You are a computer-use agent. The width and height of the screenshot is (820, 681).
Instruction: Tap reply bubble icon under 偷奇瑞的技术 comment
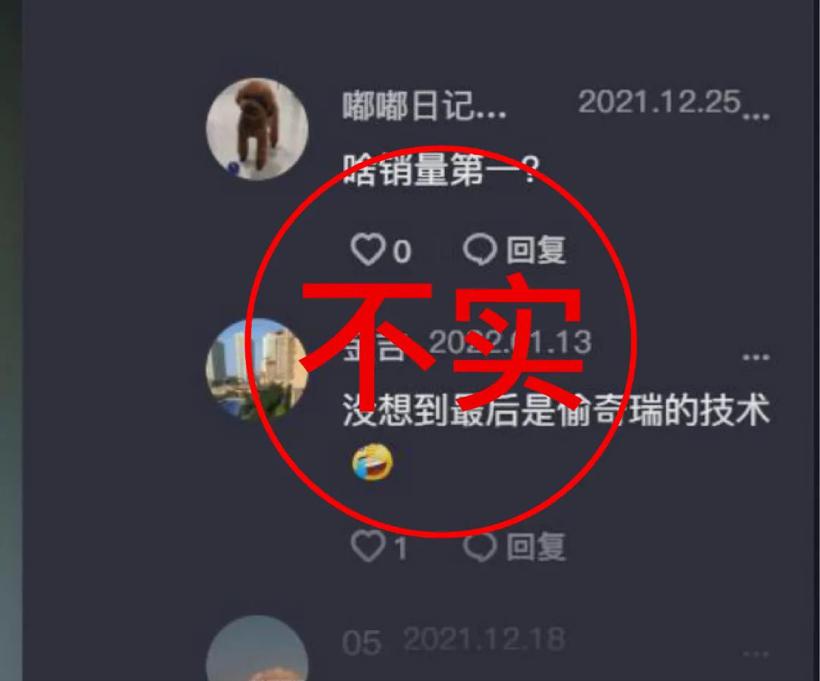pos(480,547)
